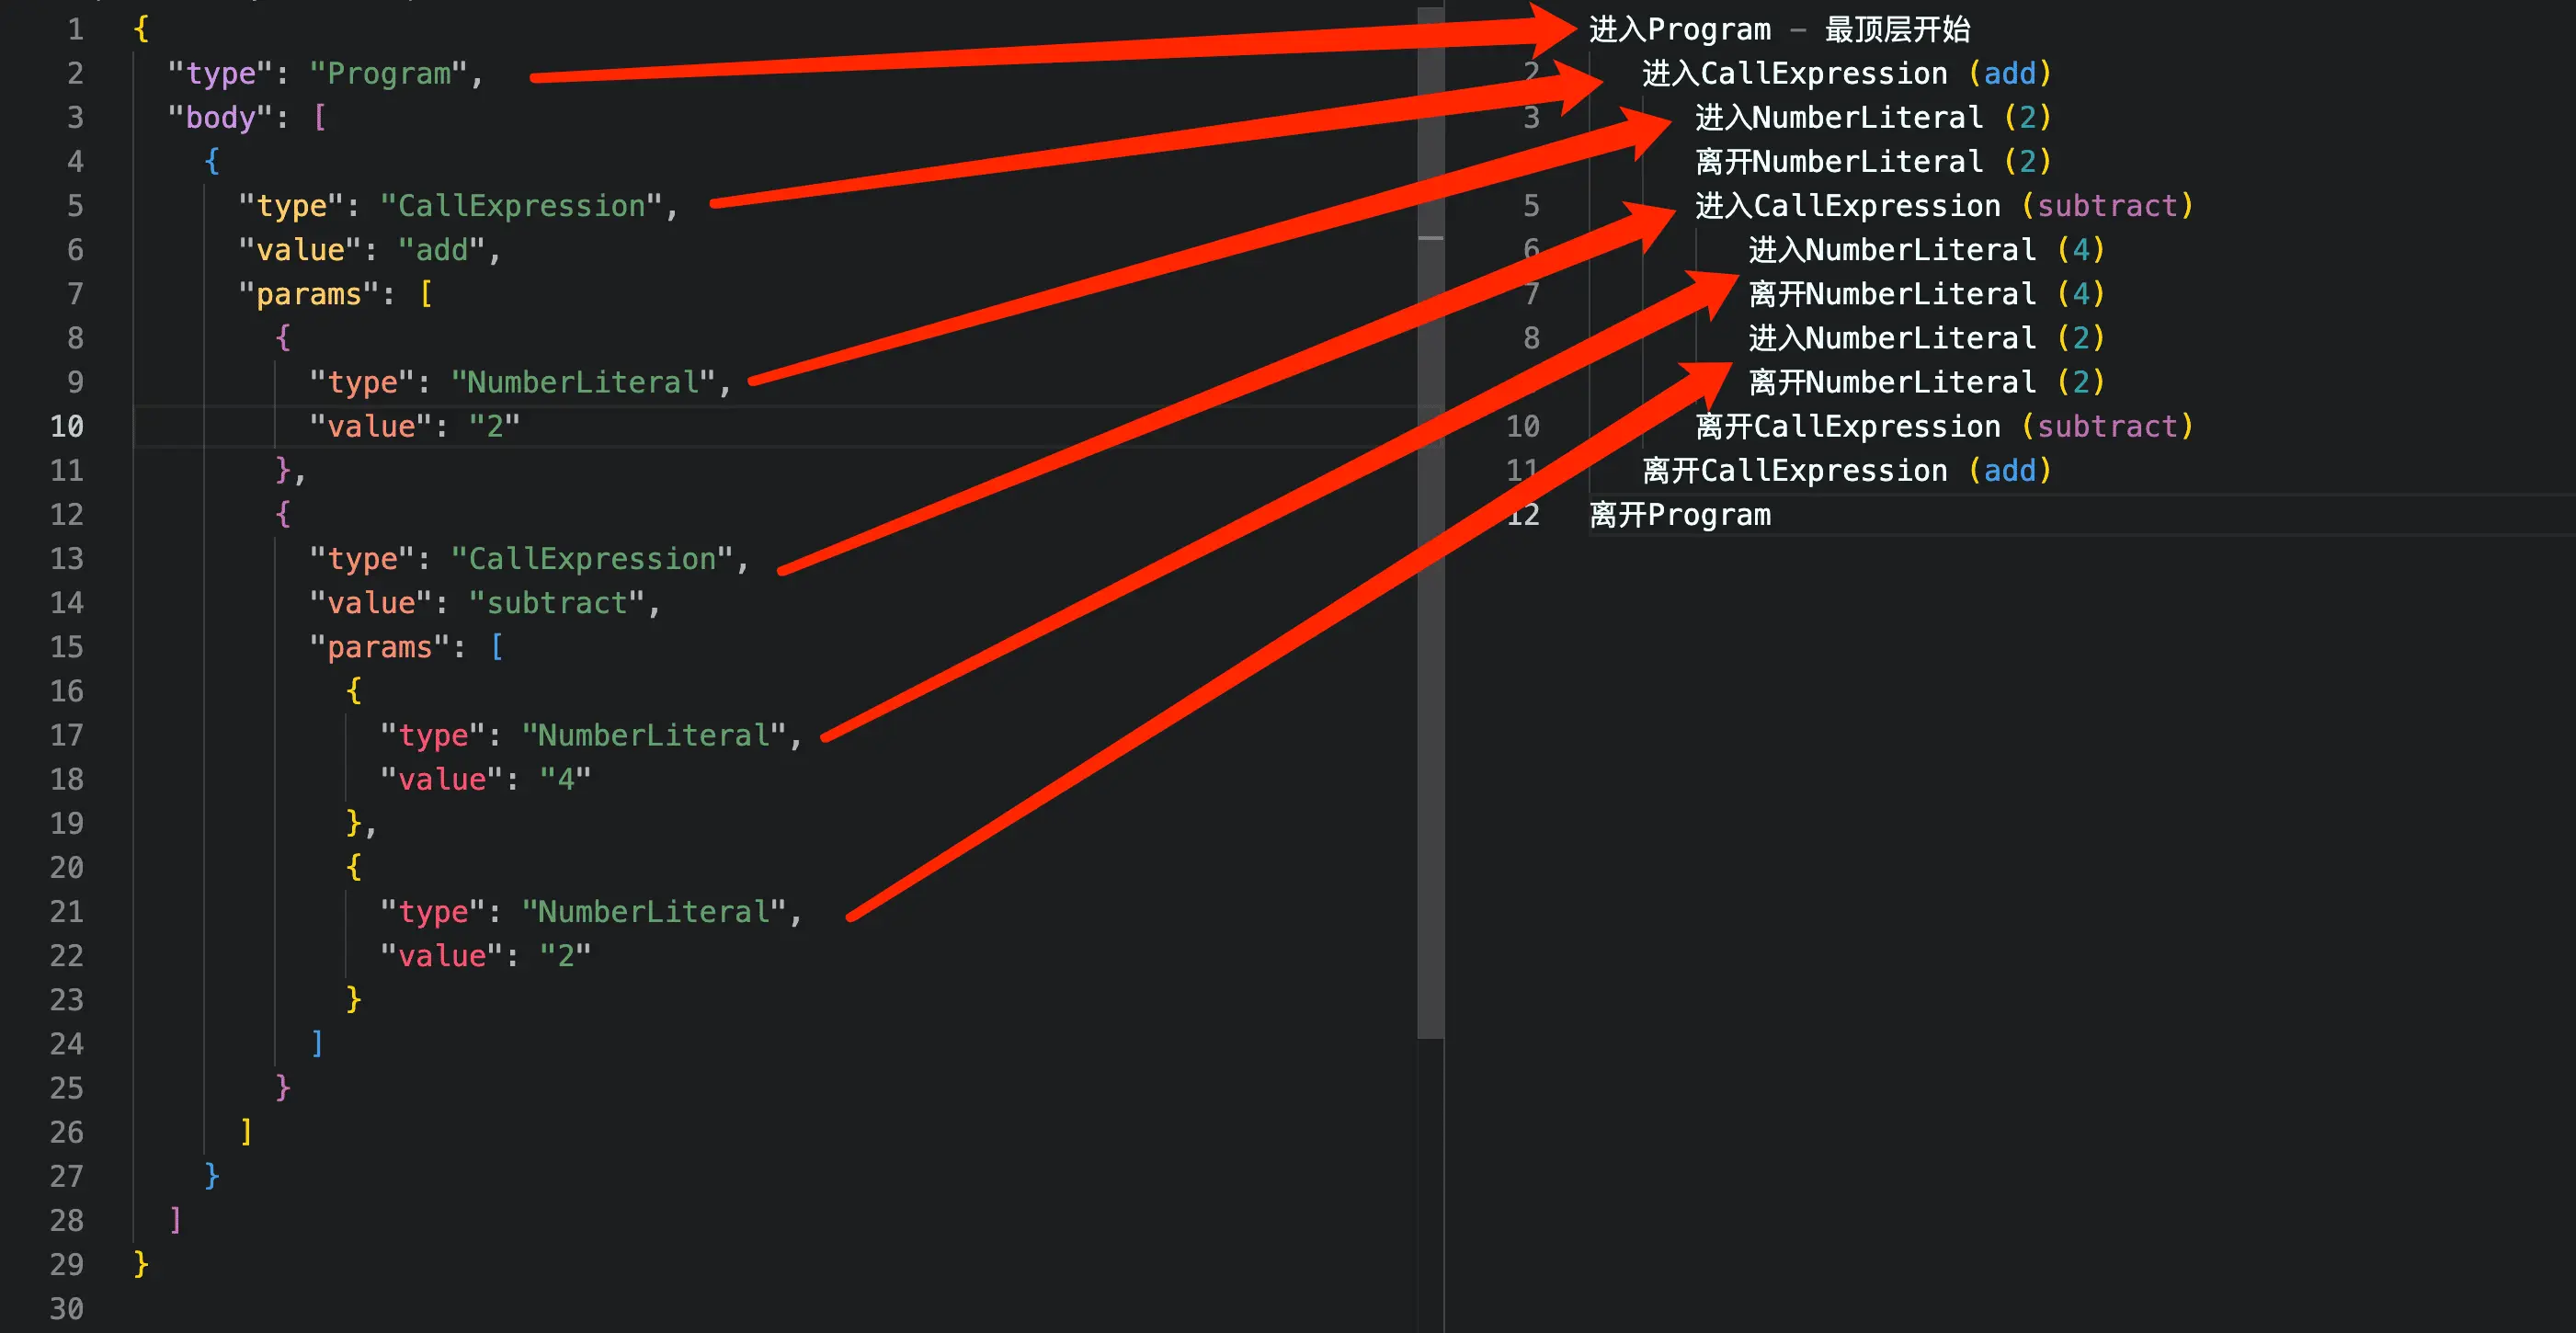Click line number 5 in right editor gutter
The height and width of the screenshot is (1333, 2576).
(1530, 206)
